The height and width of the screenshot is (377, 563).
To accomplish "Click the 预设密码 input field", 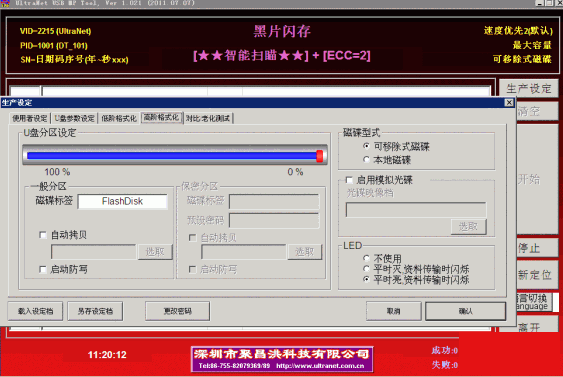I will 274,220.
